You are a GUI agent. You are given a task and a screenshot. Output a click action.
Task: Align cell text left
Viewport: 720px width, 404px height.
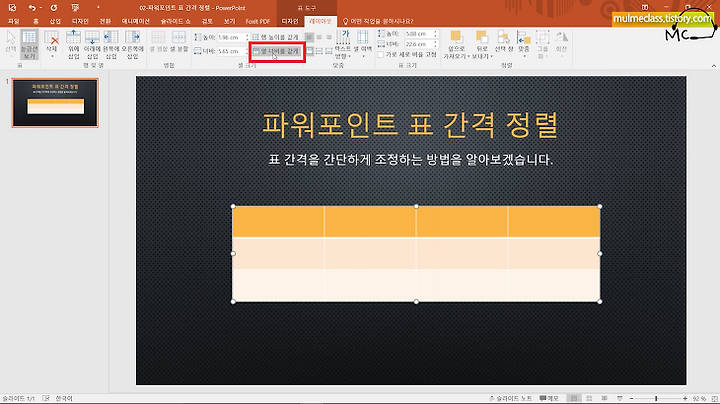pos(309,37)
